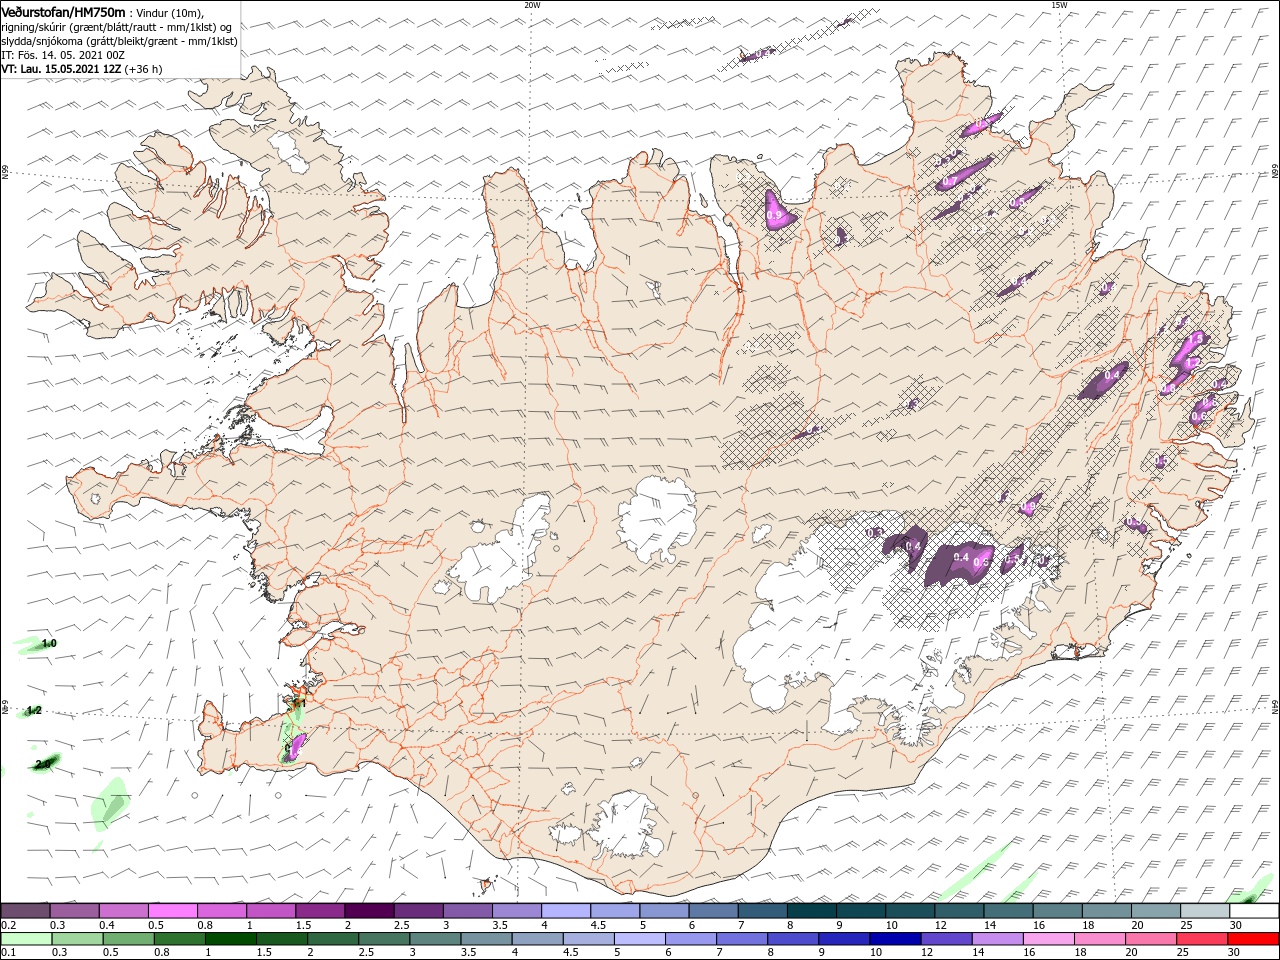
Task: Click the 'IT: Fös. 14. 05. 2021 00Z' line
Action: pos(62,55)
